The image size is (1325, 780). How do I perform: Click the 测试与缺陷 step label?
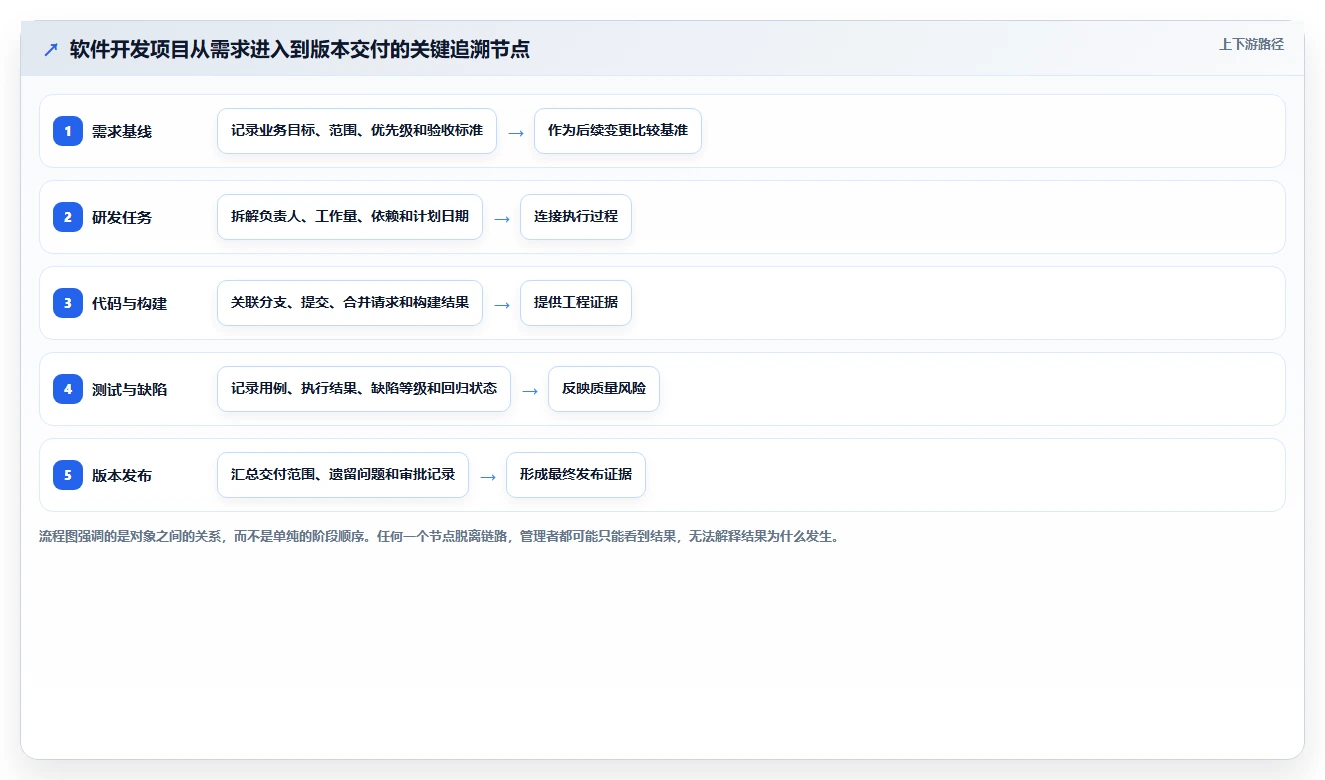point(130,389)
